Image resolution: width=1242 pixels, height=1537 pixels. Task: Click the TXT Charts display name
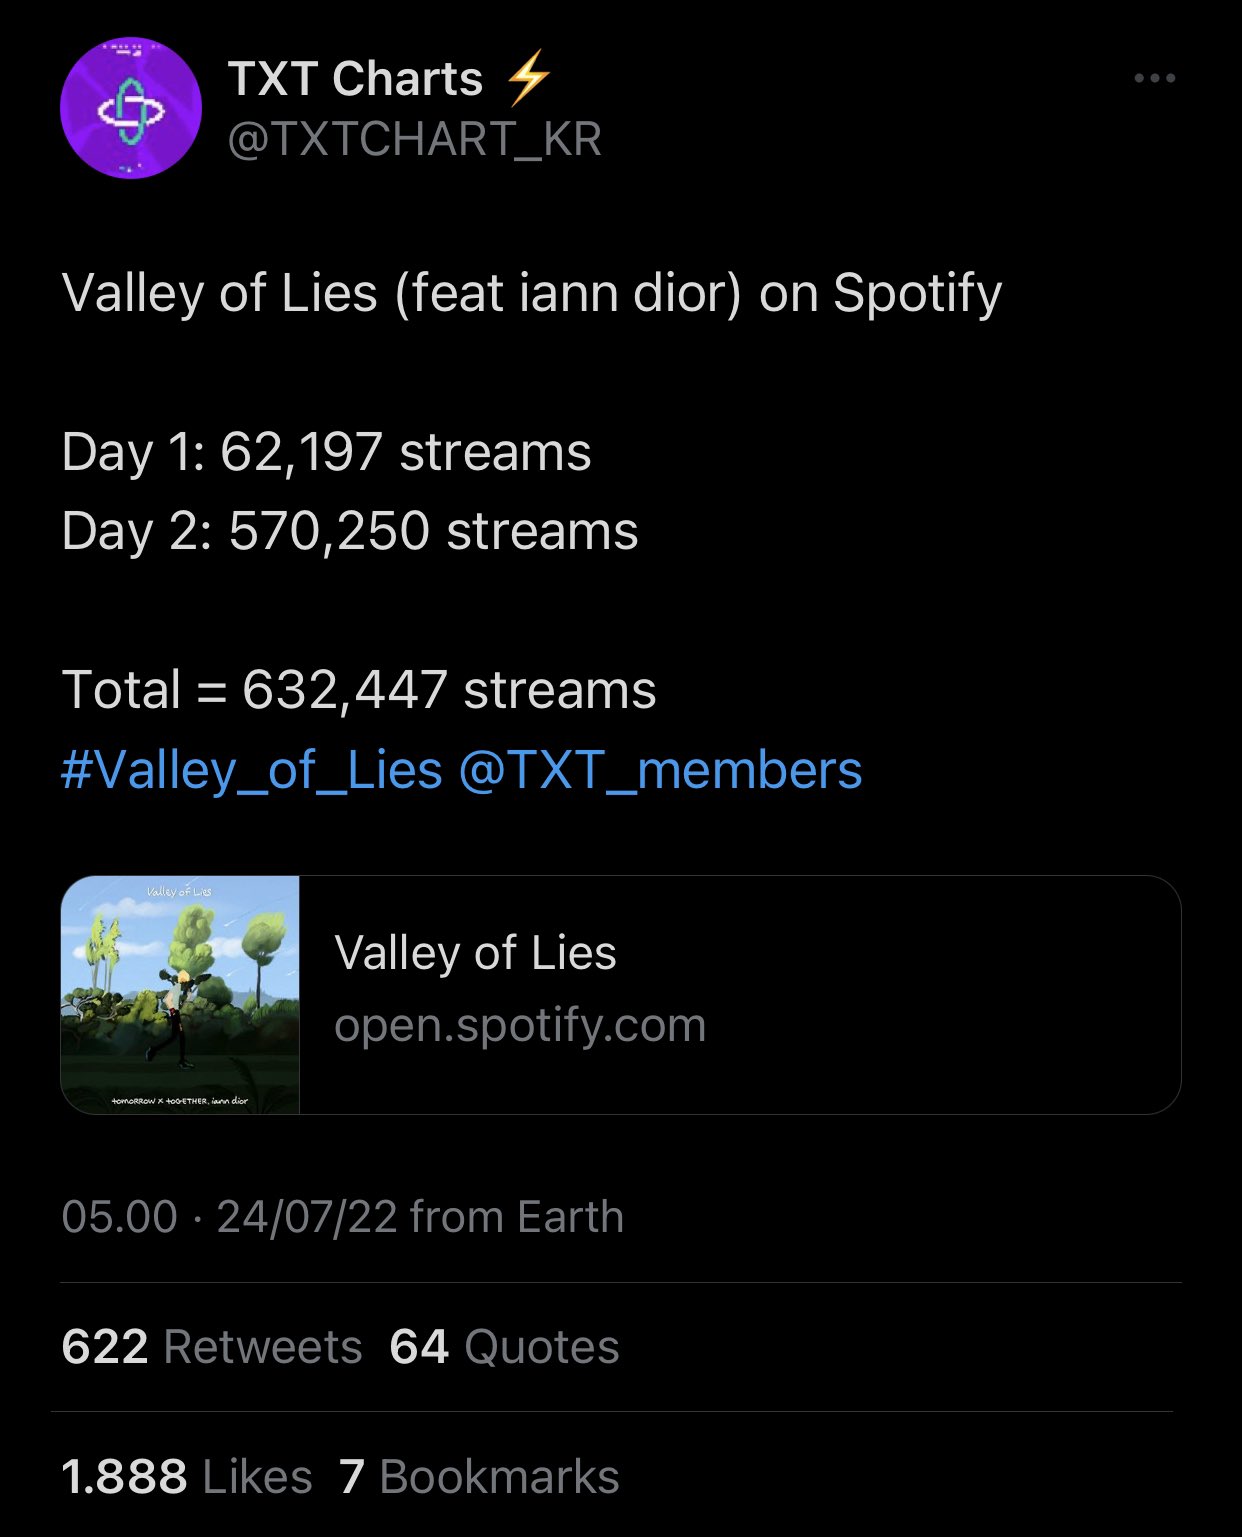point(355,79)
